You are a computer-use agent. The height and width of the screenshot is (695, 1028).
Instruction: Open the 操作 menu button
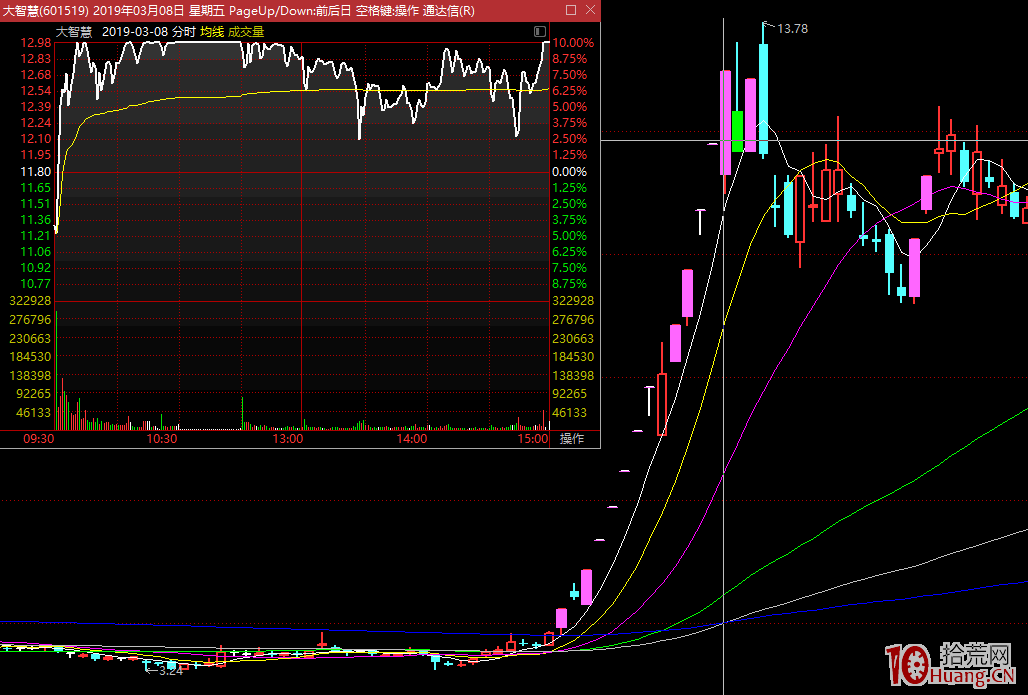coord(572,439)
